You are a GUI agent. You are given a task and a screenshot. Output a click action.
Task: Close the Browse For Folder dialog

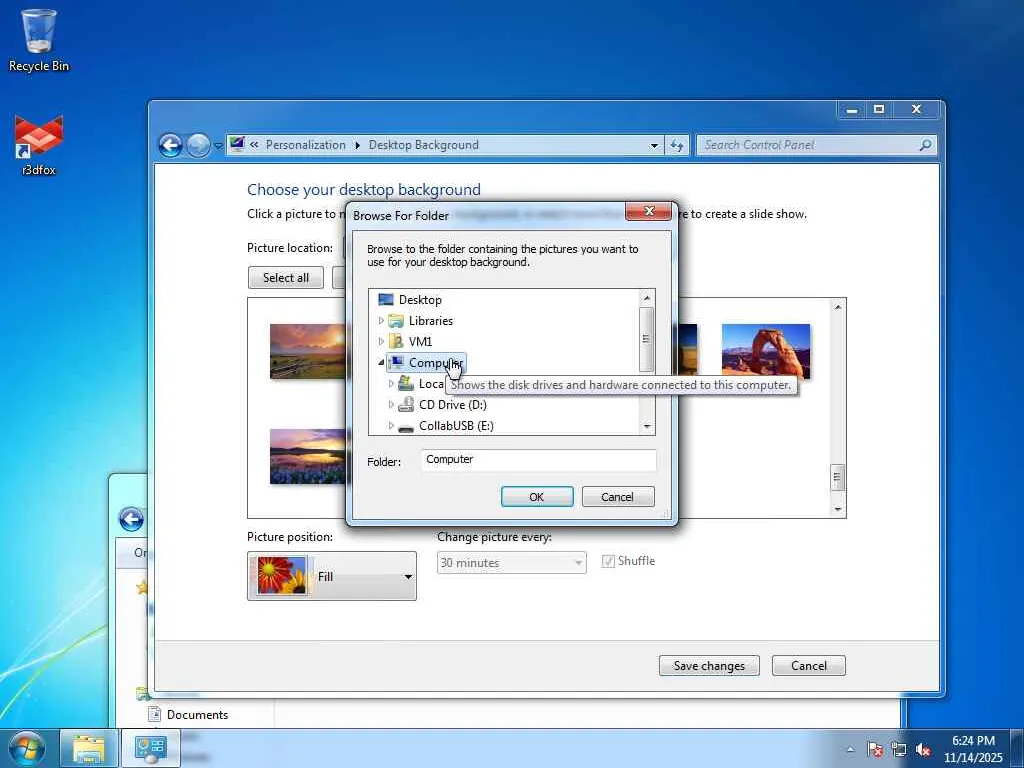648,211
